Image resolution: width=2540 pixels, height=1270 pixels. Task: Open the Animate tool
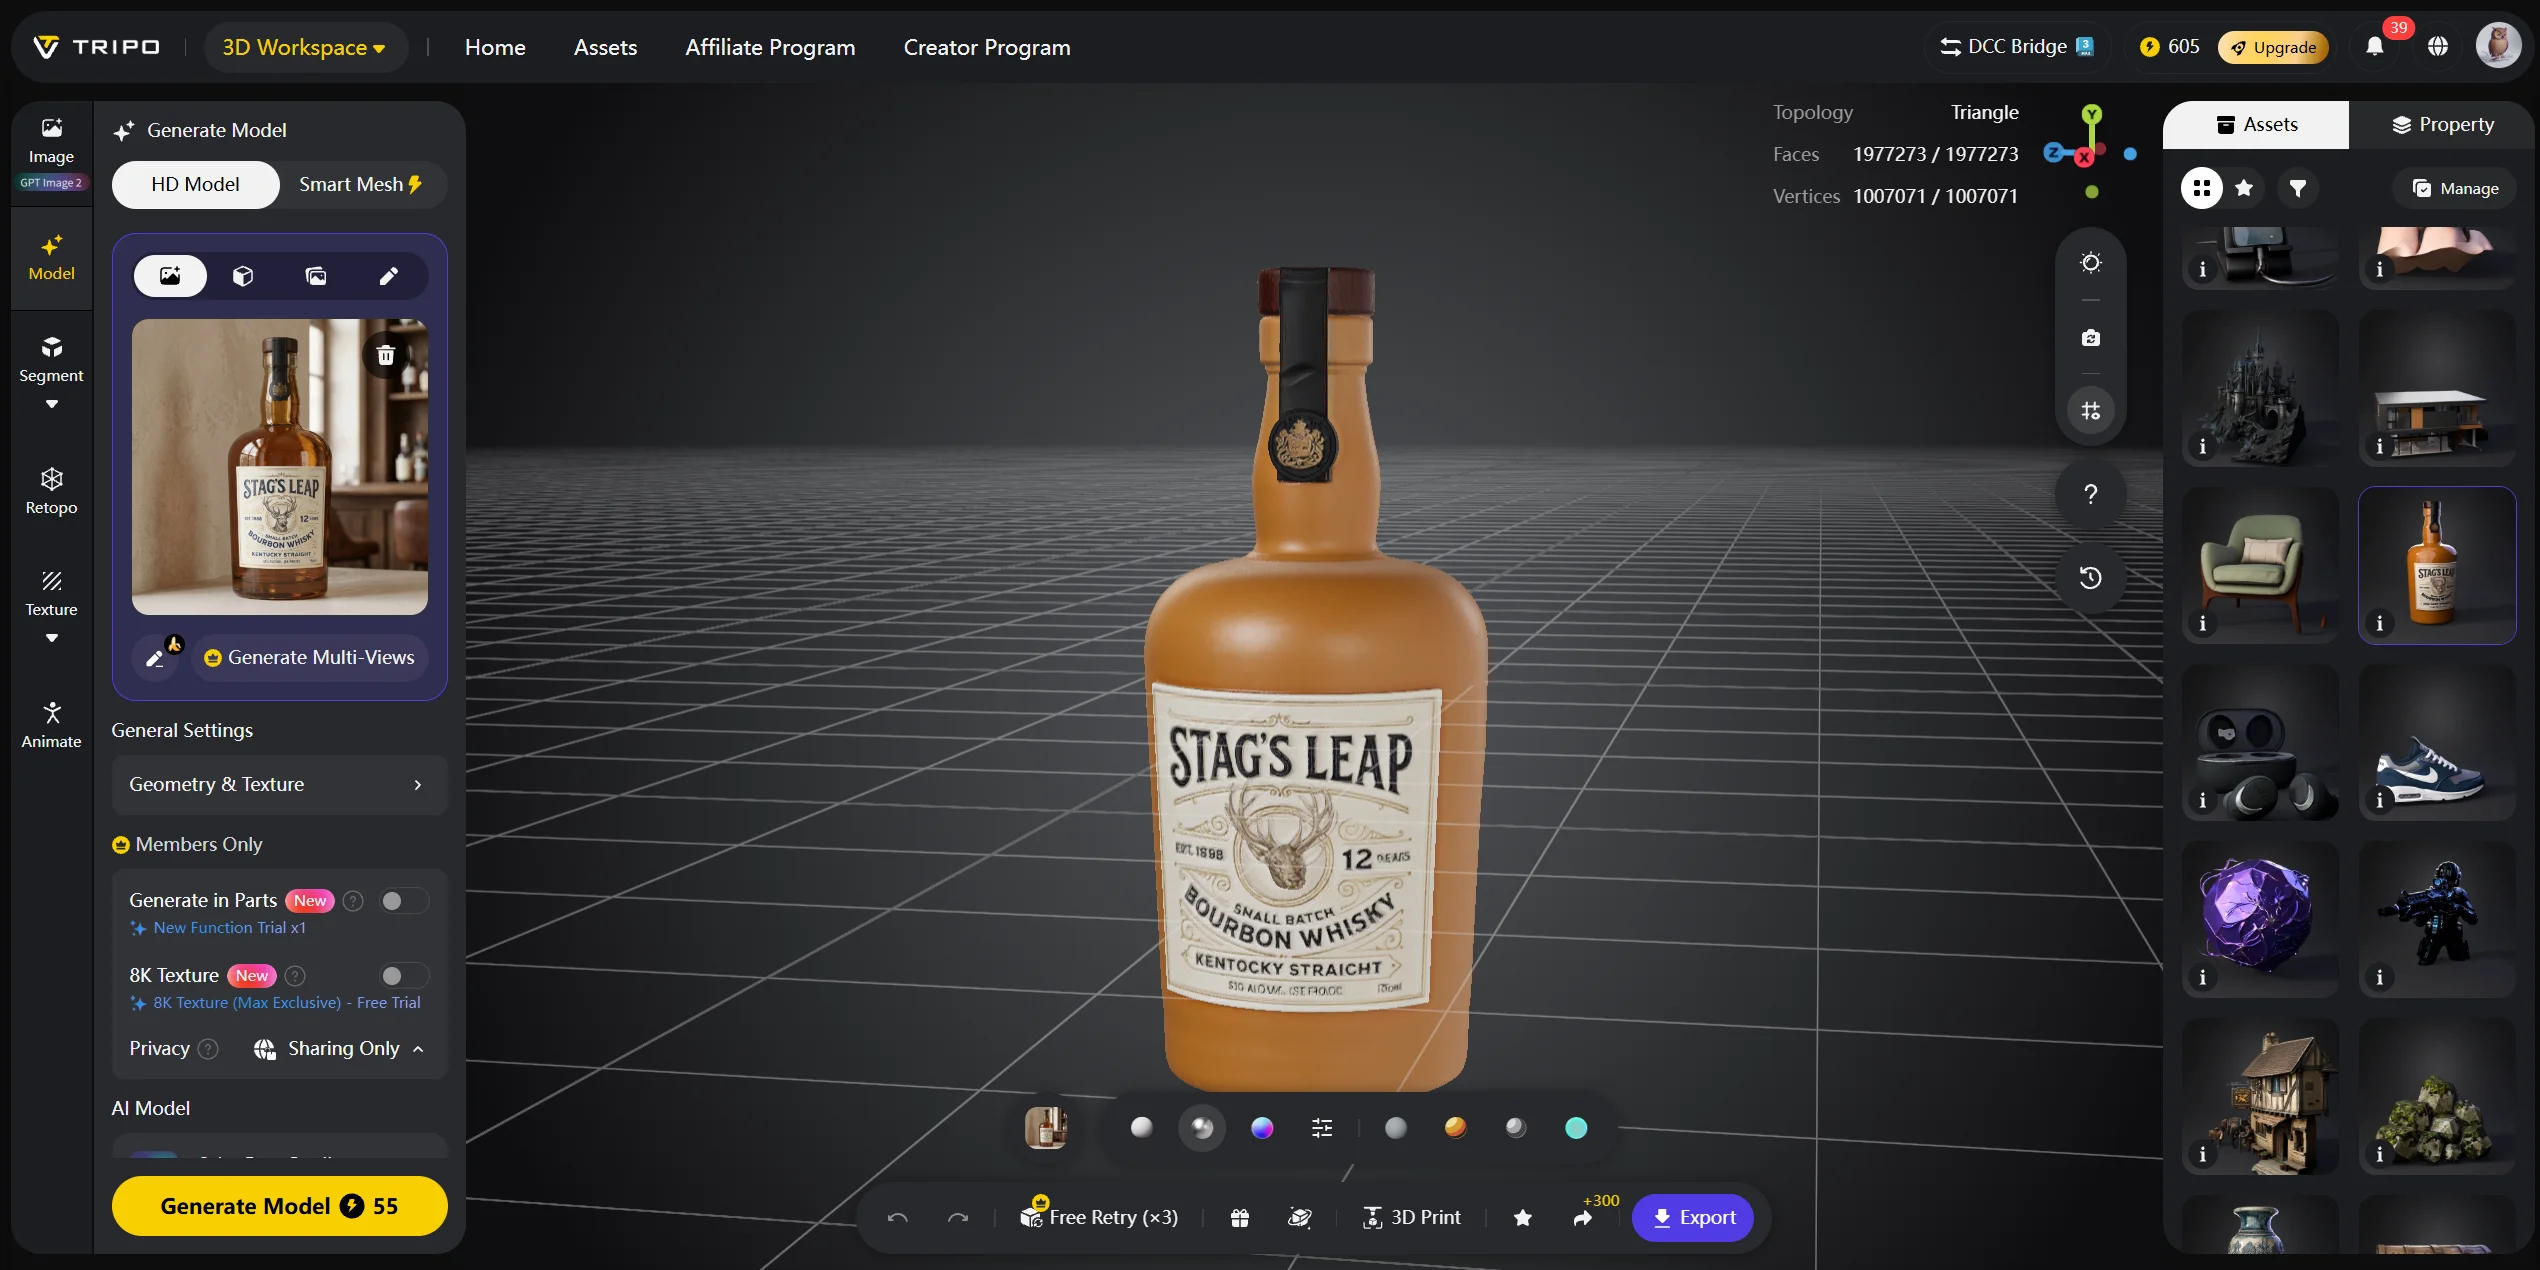coord(51,725)
